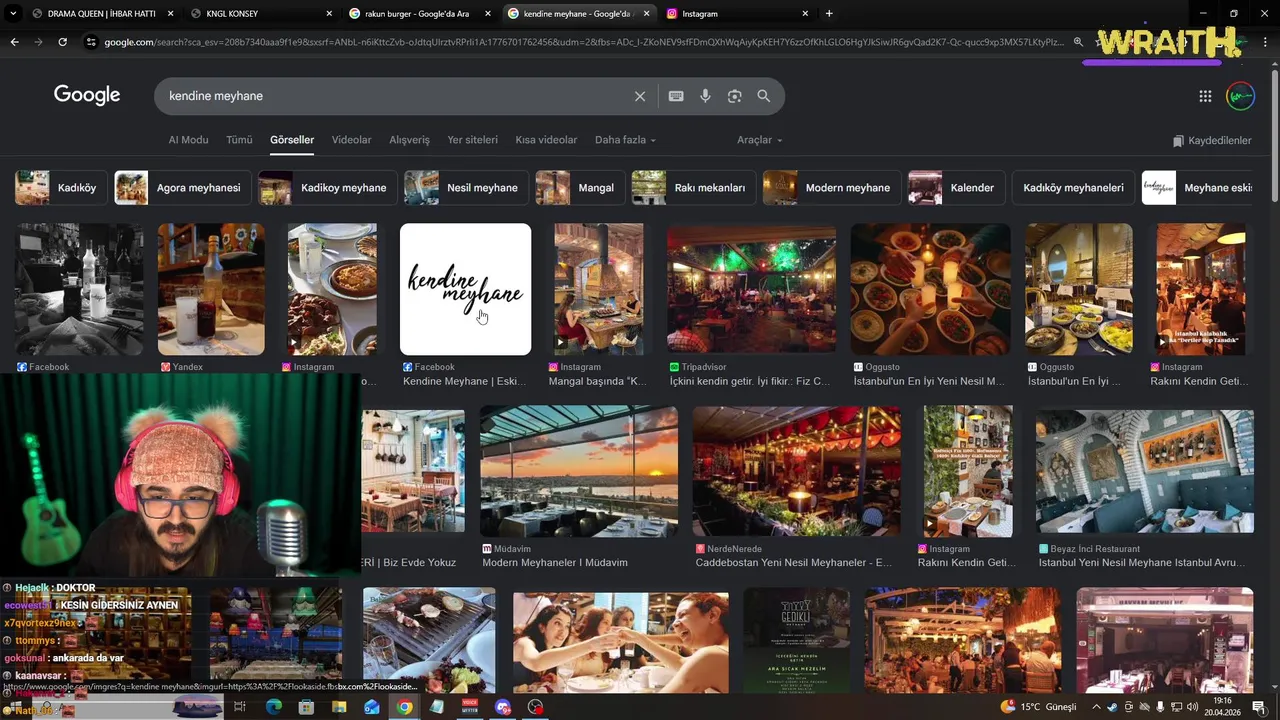Viewport: 1280px width, 720px height.
Task: Switch to the Yer siteleri tab
Action: 472,140
